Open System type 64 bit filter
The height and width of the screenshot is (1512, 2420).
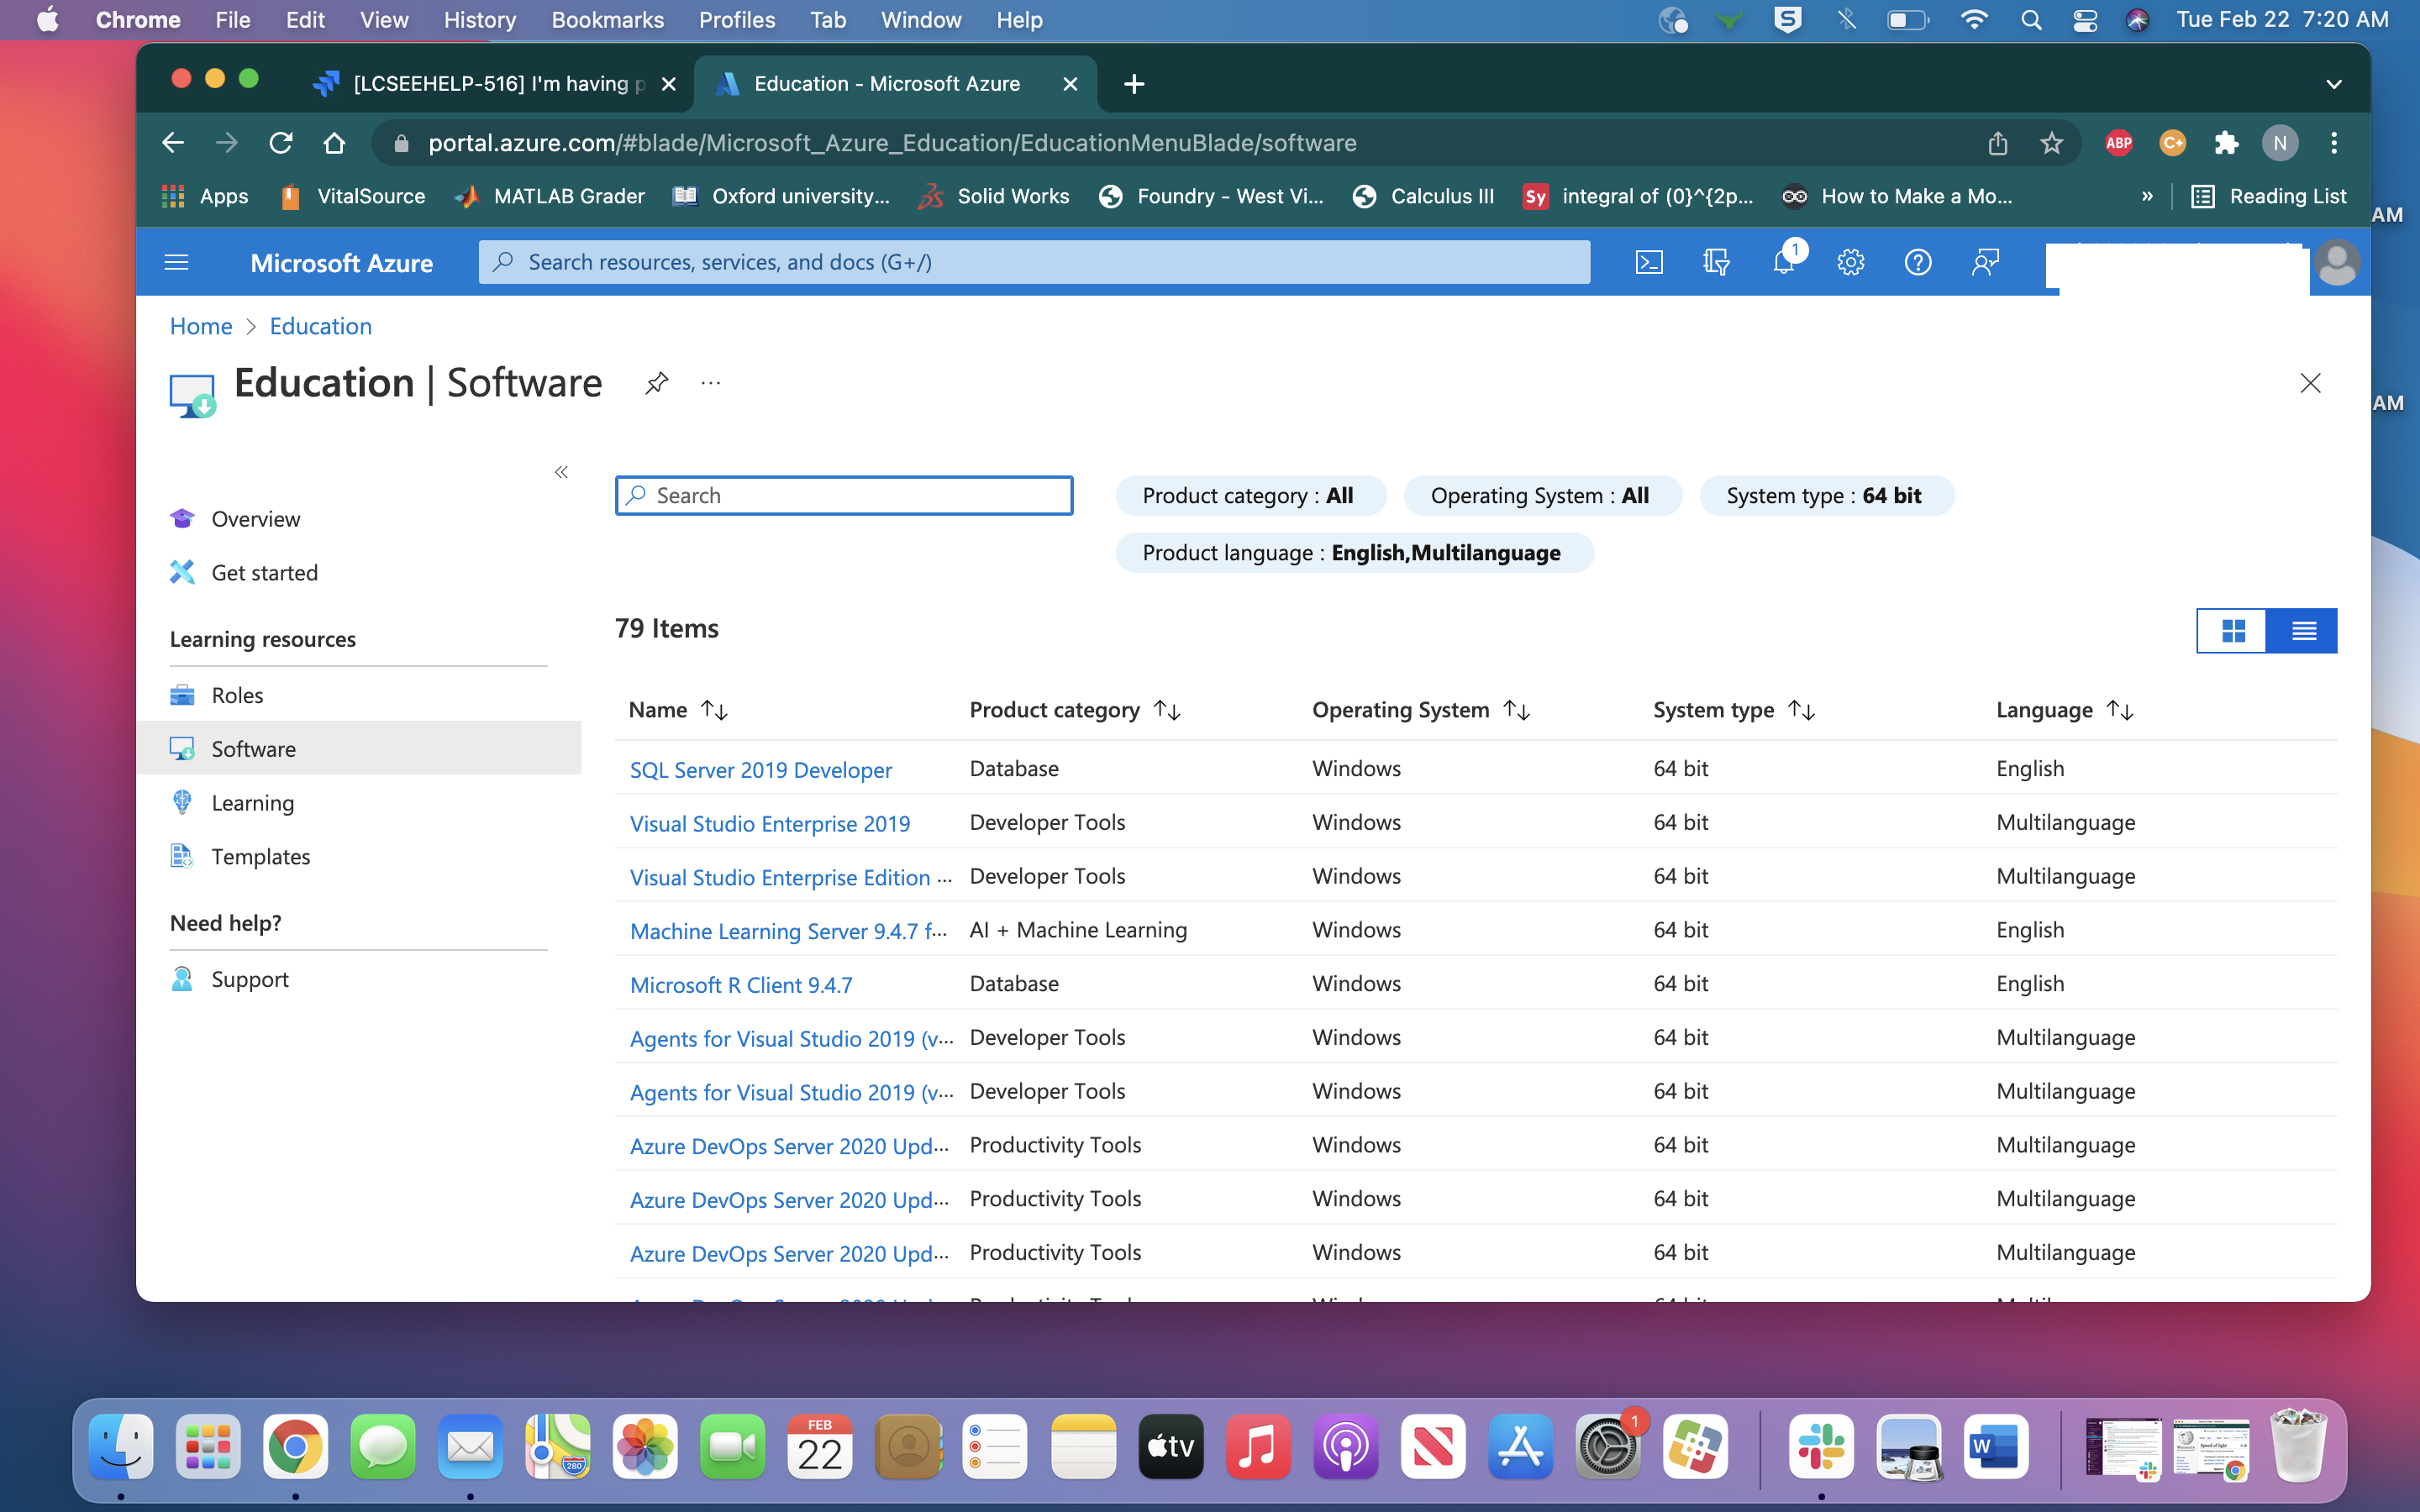click(x=1826, y=496)
